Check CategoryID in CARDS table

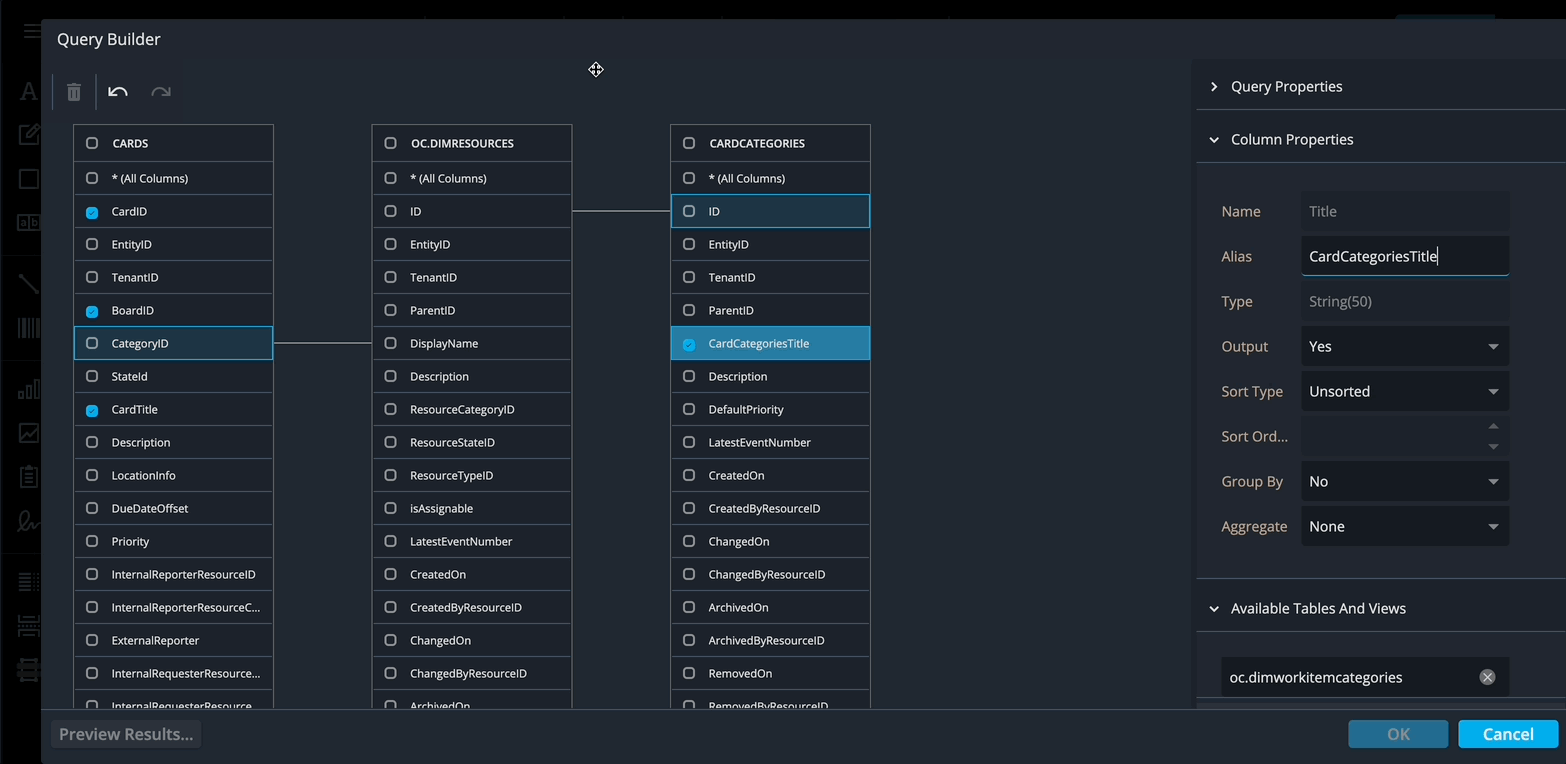pos(92,343)
